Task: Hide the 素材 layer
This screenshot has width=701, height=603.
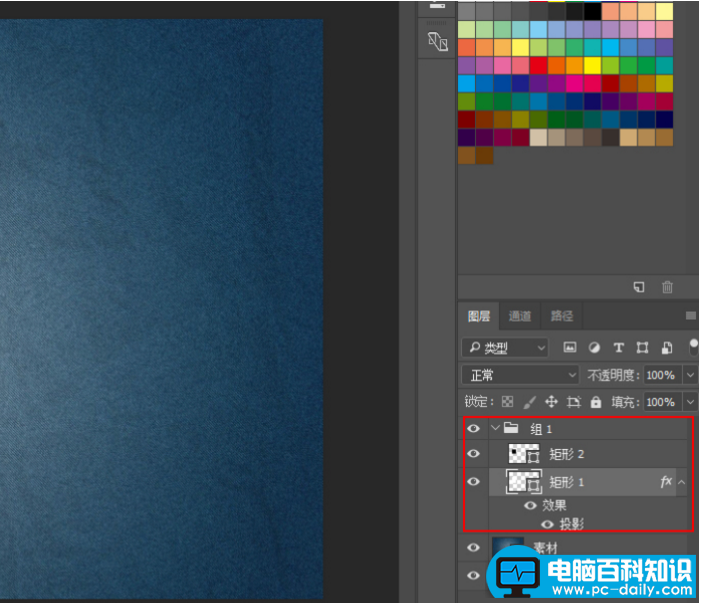Action: (x=473, y=548)
